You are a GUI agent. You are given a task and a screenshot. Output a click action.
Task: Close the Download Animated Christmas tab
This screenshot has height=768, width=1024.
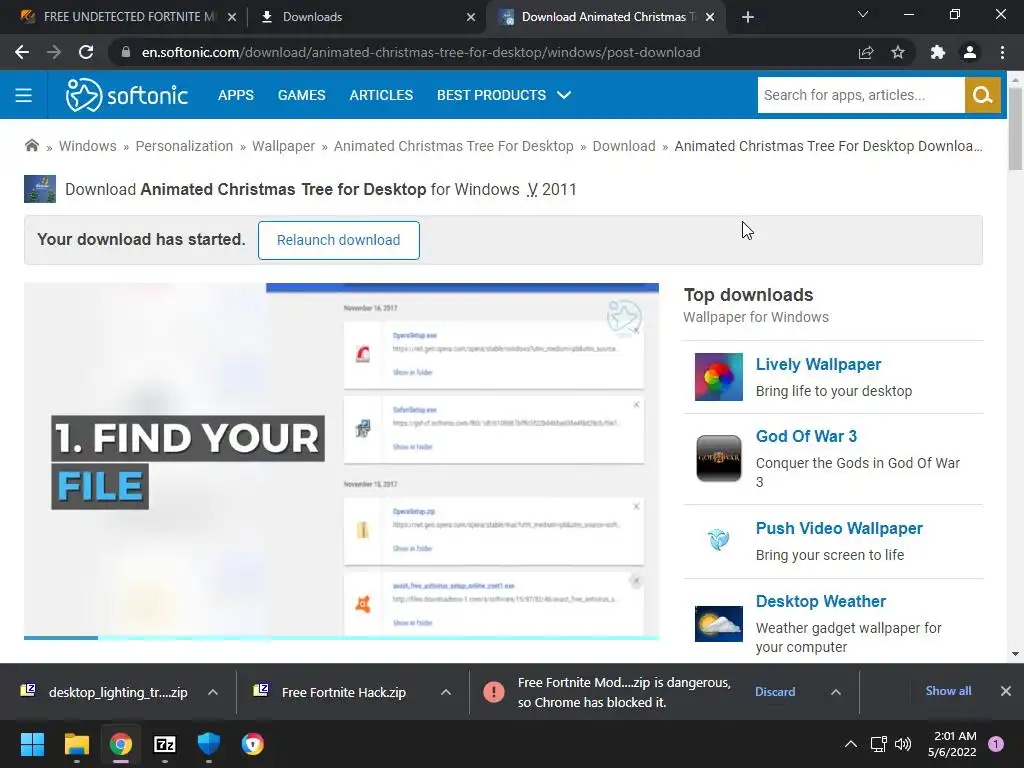711,17
